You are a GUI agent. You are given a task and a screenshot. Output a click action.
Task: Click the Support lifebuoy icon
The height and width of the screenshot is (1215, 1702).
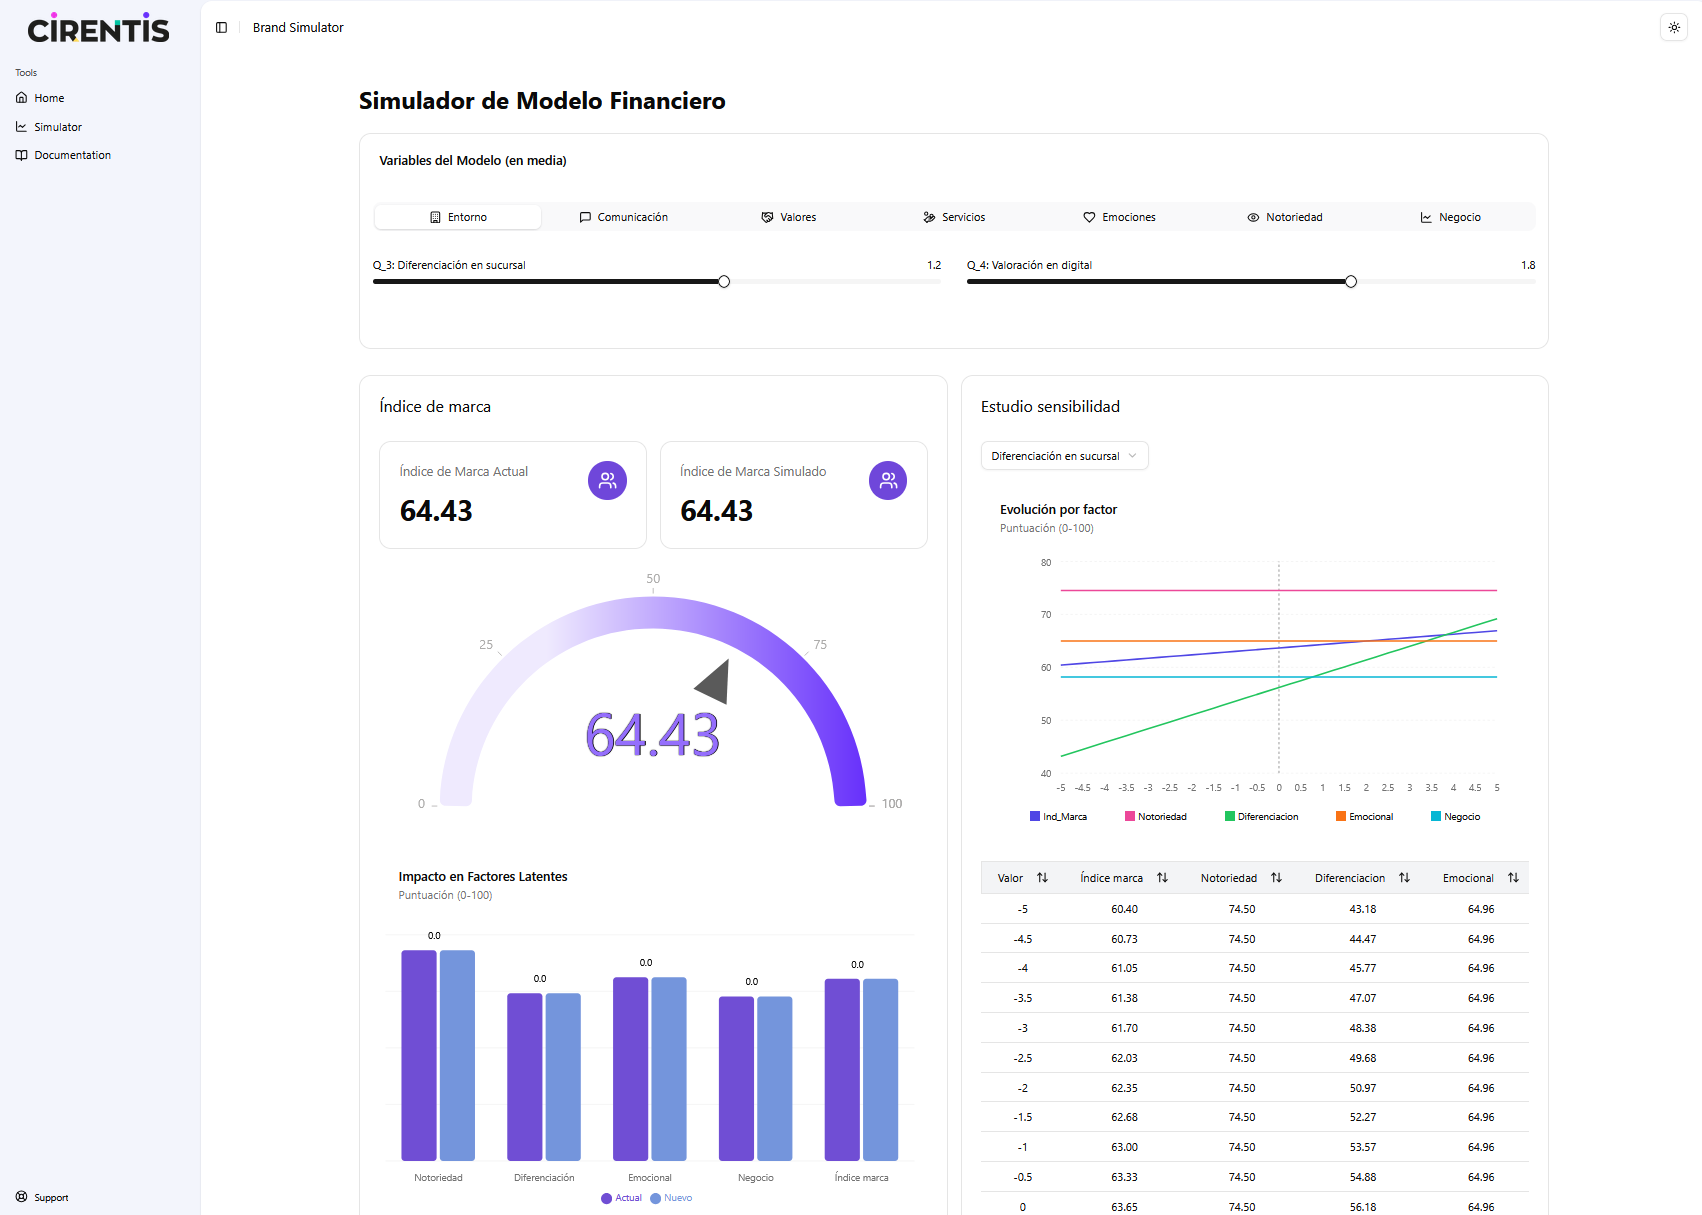[x=22, y=1197]
